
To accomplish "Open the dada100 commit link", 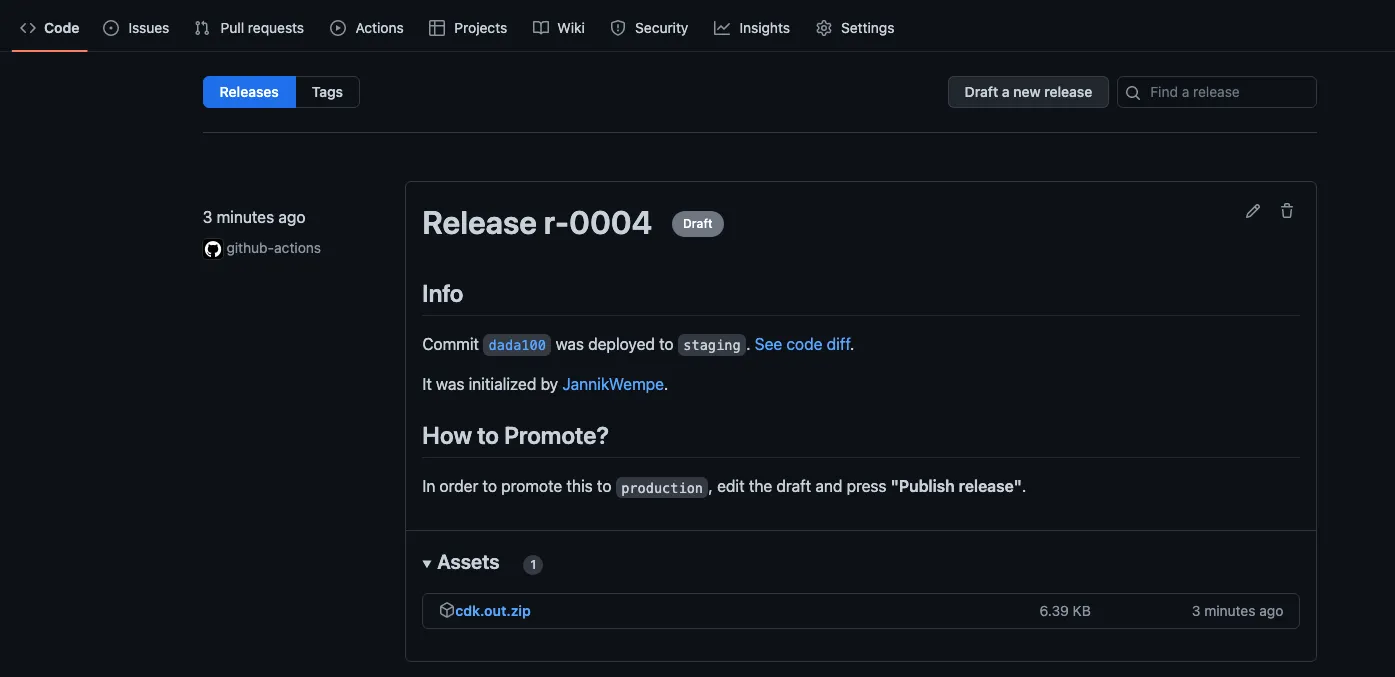I will tap(517, 345).
